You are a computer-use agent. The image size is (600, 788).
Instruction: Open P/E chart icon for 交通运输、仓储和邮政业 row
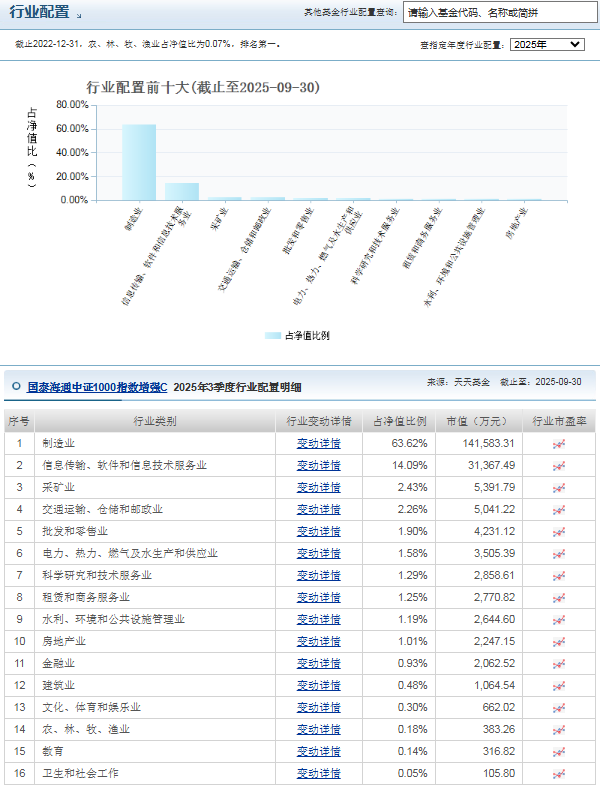[559, 510]
